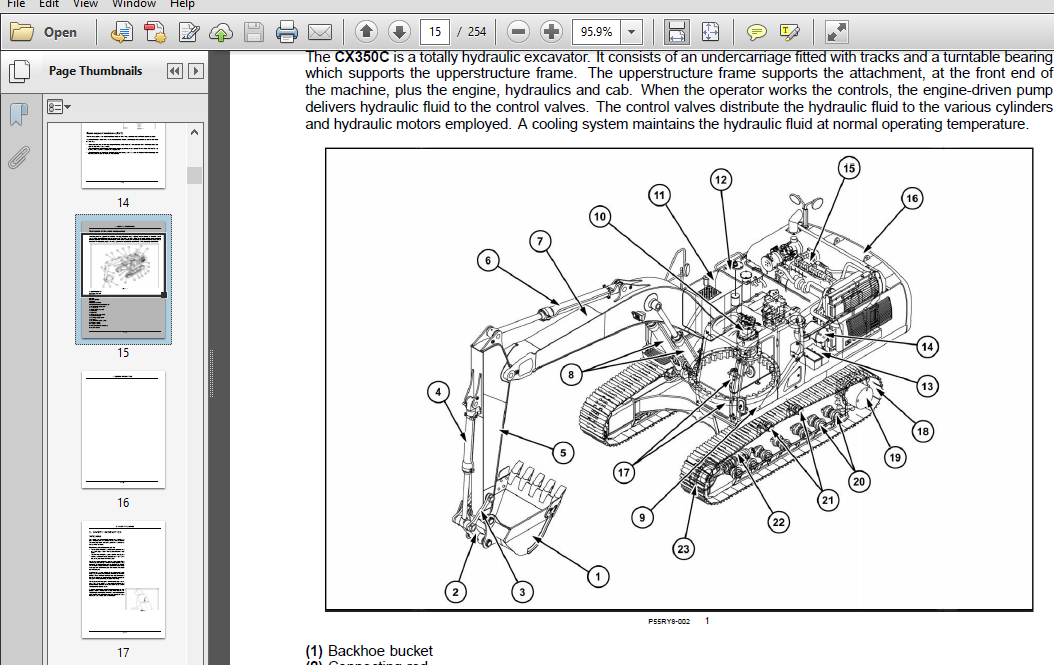Expand the thumbnails panel with right arrow
This screenshot has height=665, width=1054.
[x=196, y=71]
